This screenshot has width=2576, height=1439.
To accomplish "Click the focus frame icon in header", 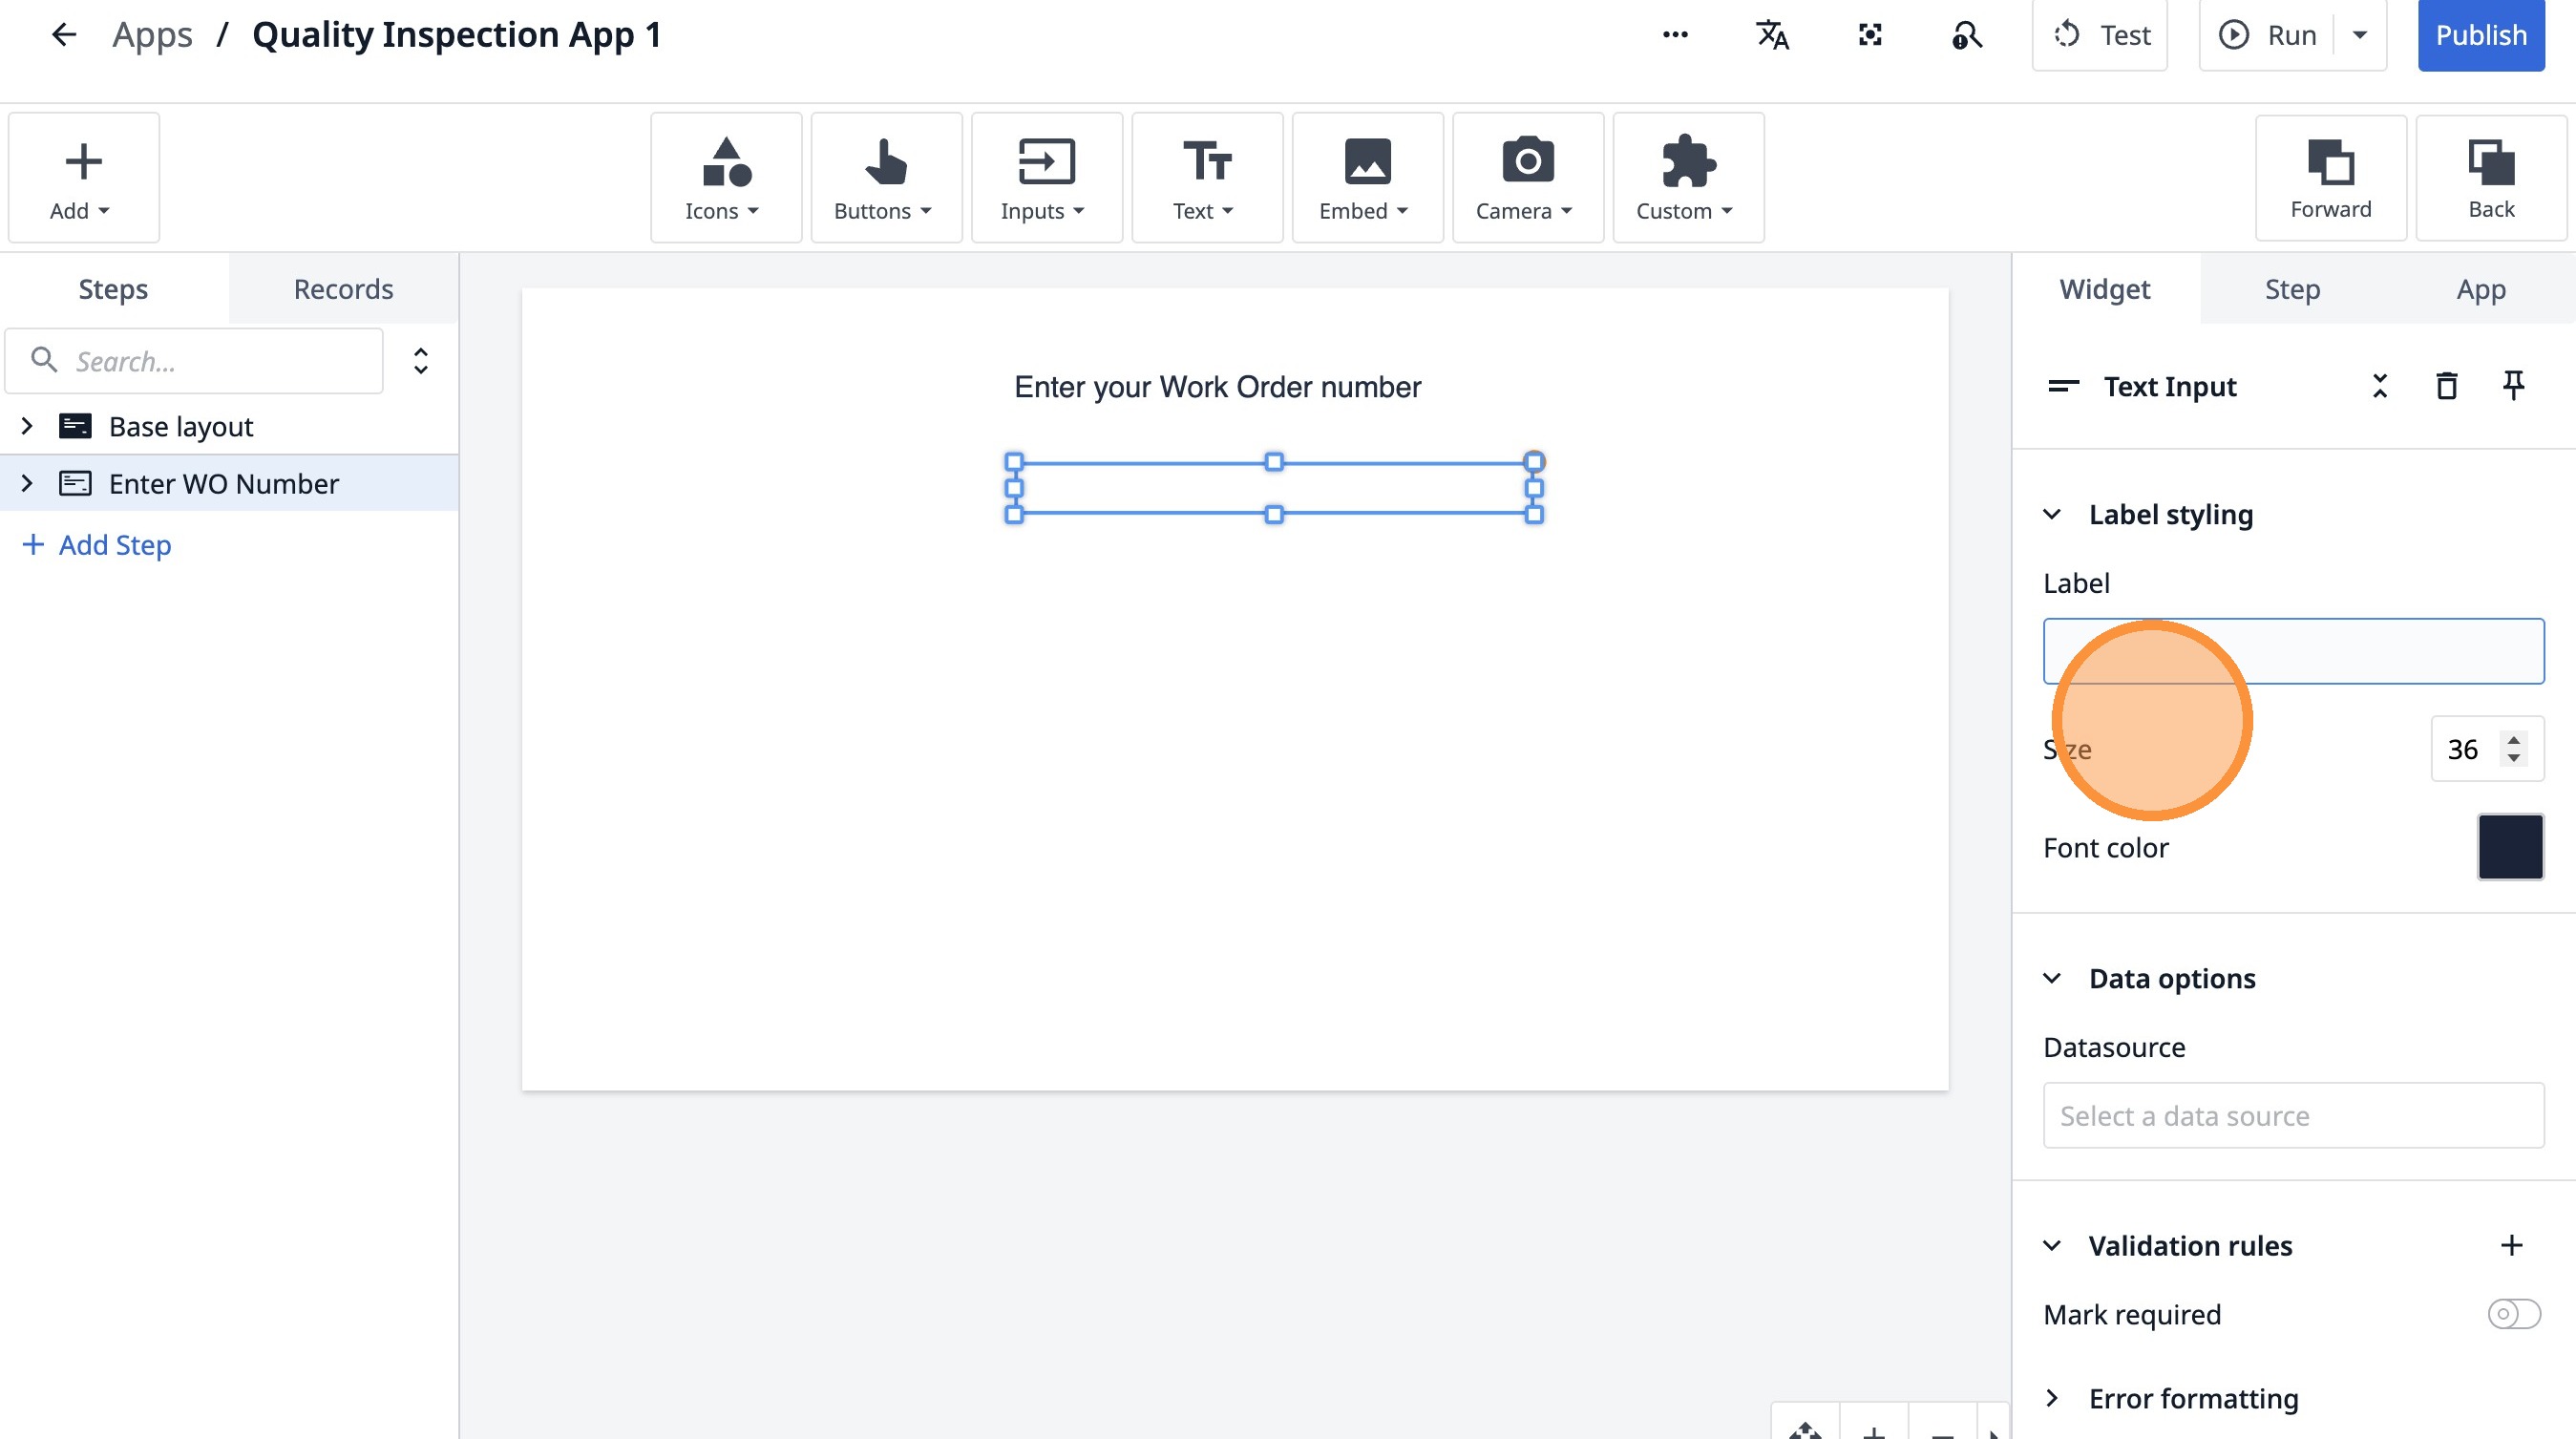I will (x=1869, y=35).
